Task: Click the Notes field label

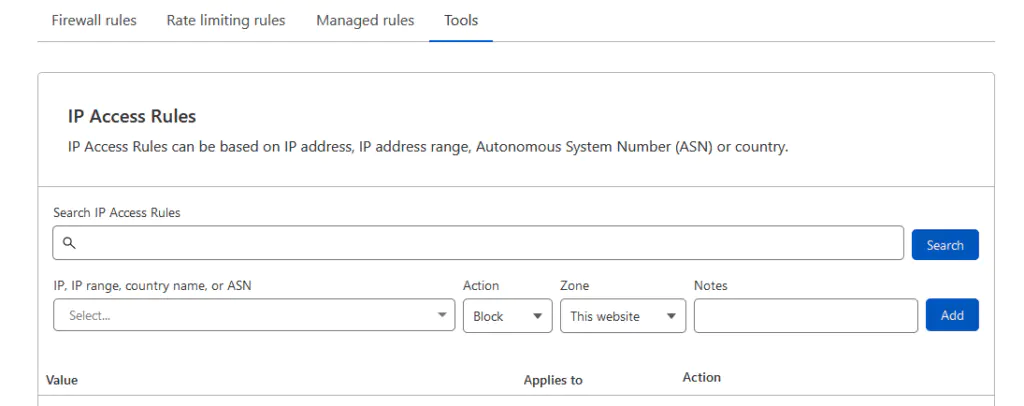Action: coord(710,286)
